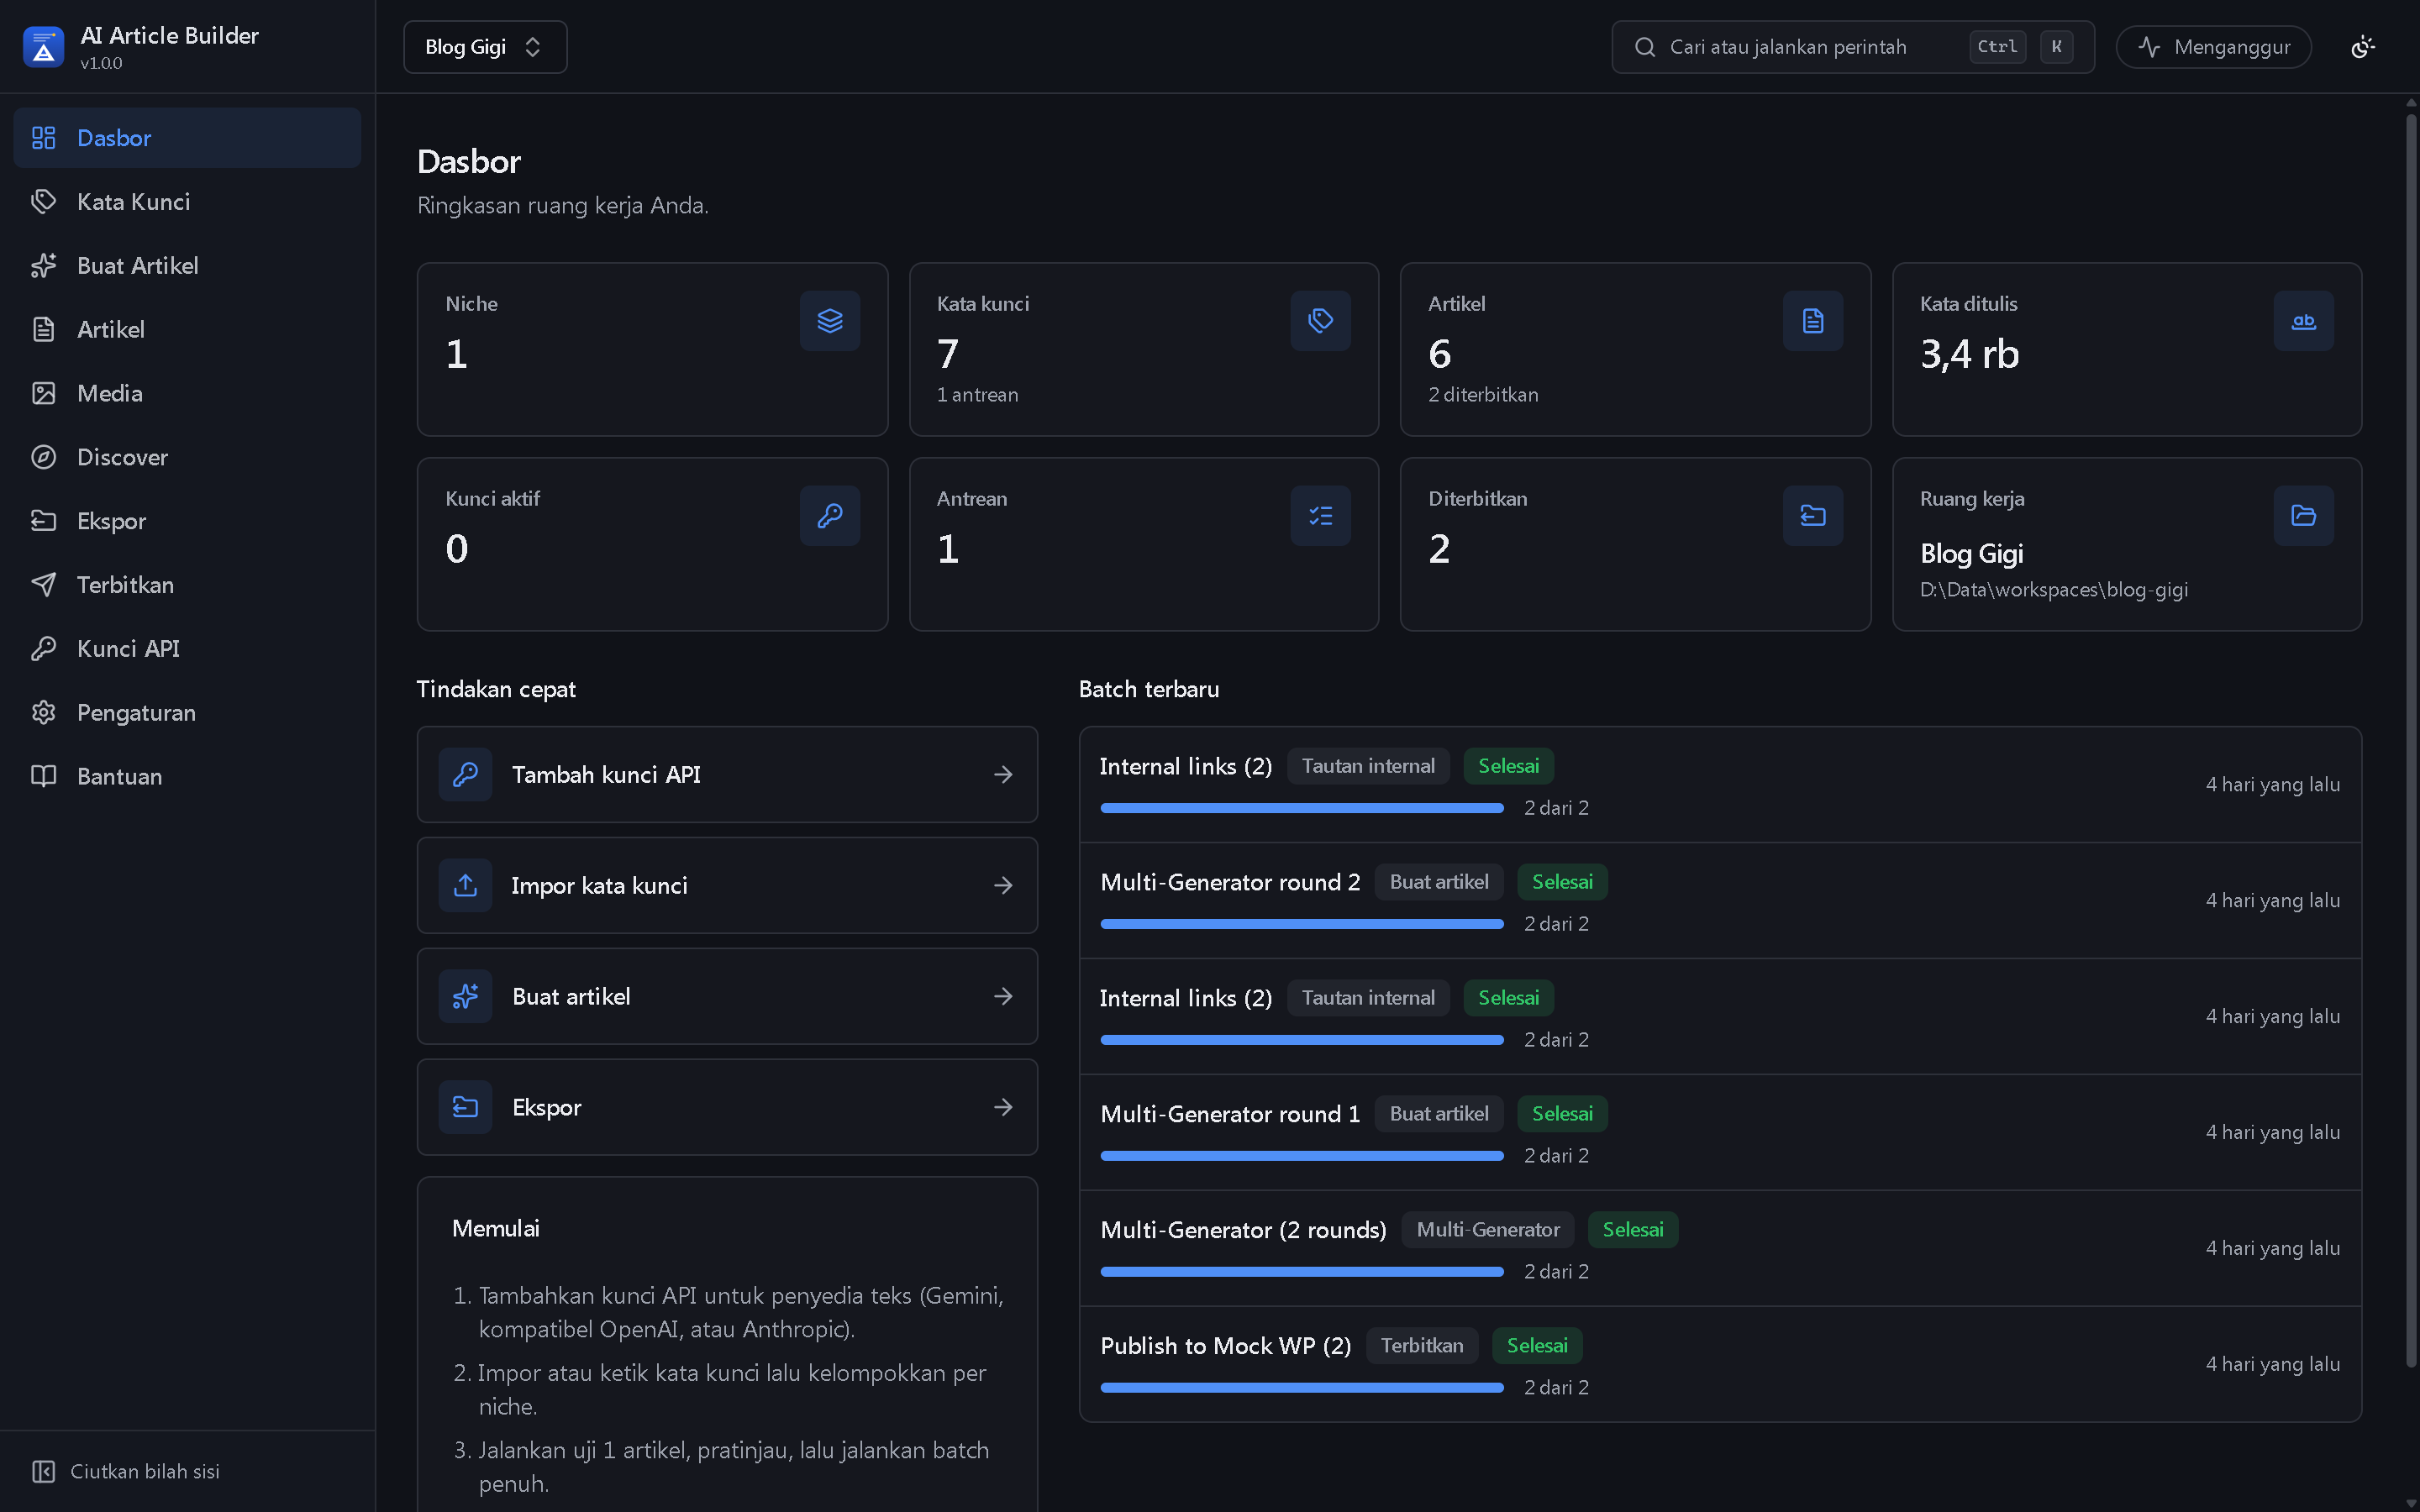This screenshot has width=2420, height=1512.
Task: Click the export icon in Ekspor quick action
Action: point(465,1108)
